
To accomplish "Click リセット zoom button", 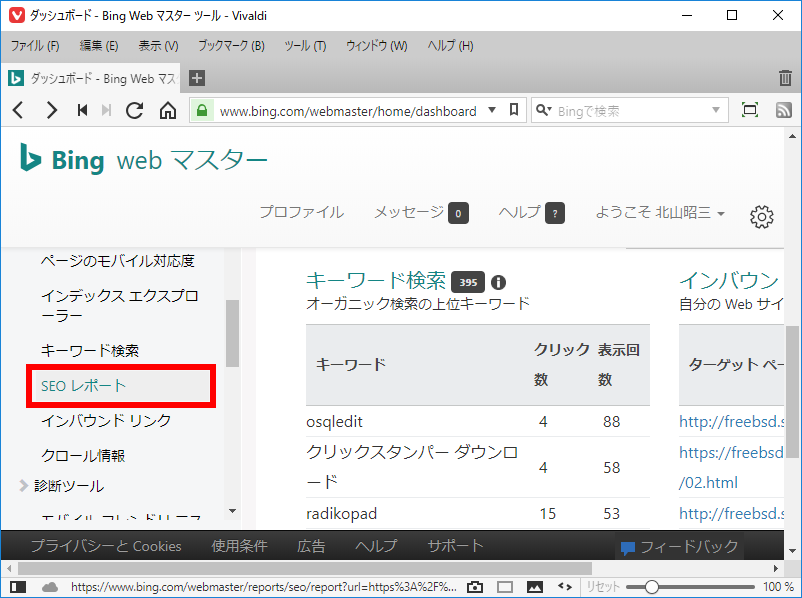I will click(x=603, y=587).
